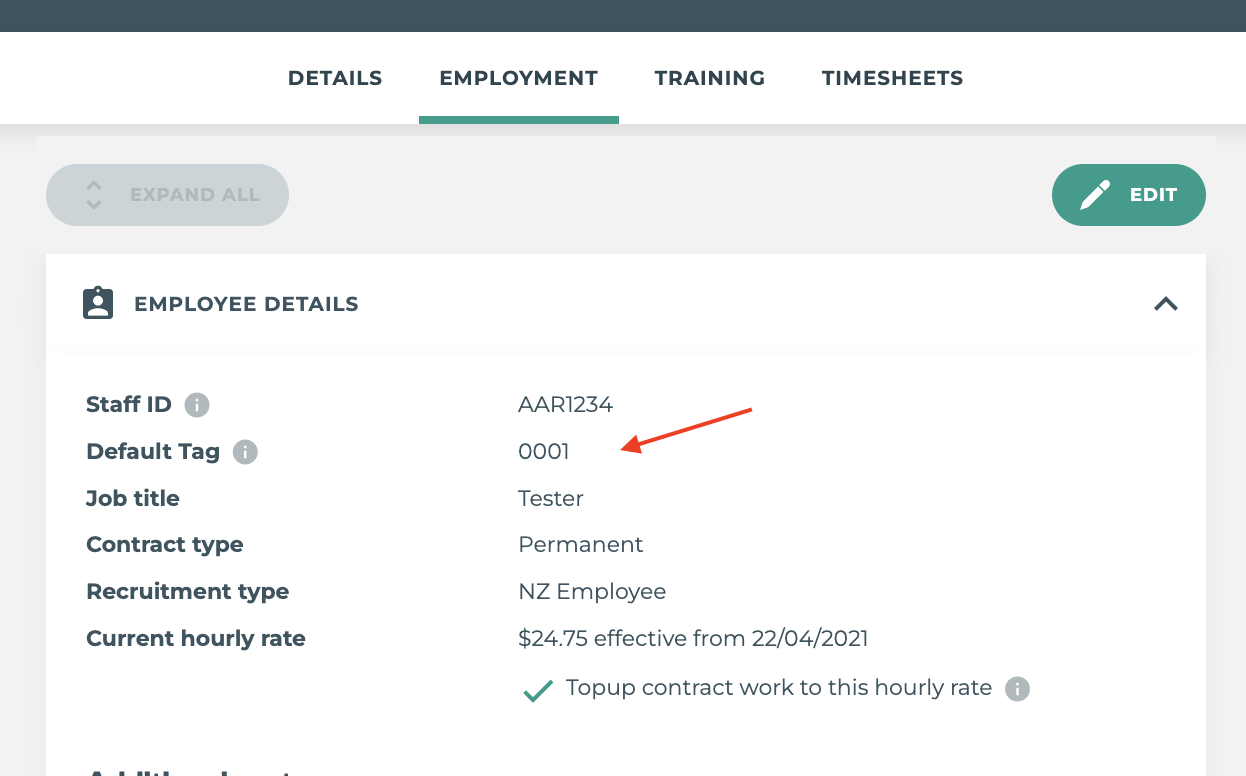Click the Default Tag value 0001
The height and width of the screenshot is (776, 1246).
(544, 452)
